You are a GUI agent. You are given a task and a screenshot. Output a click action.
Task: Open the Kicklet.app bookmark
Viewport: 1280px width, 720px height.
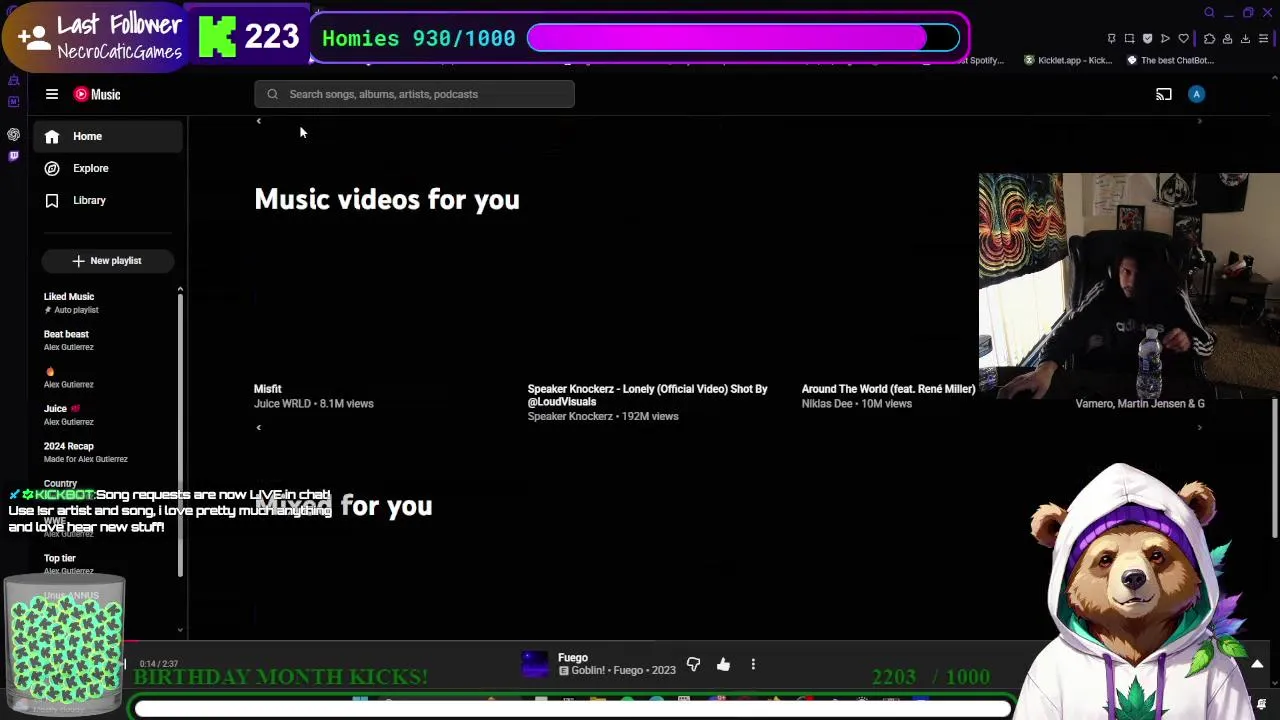1067,60
